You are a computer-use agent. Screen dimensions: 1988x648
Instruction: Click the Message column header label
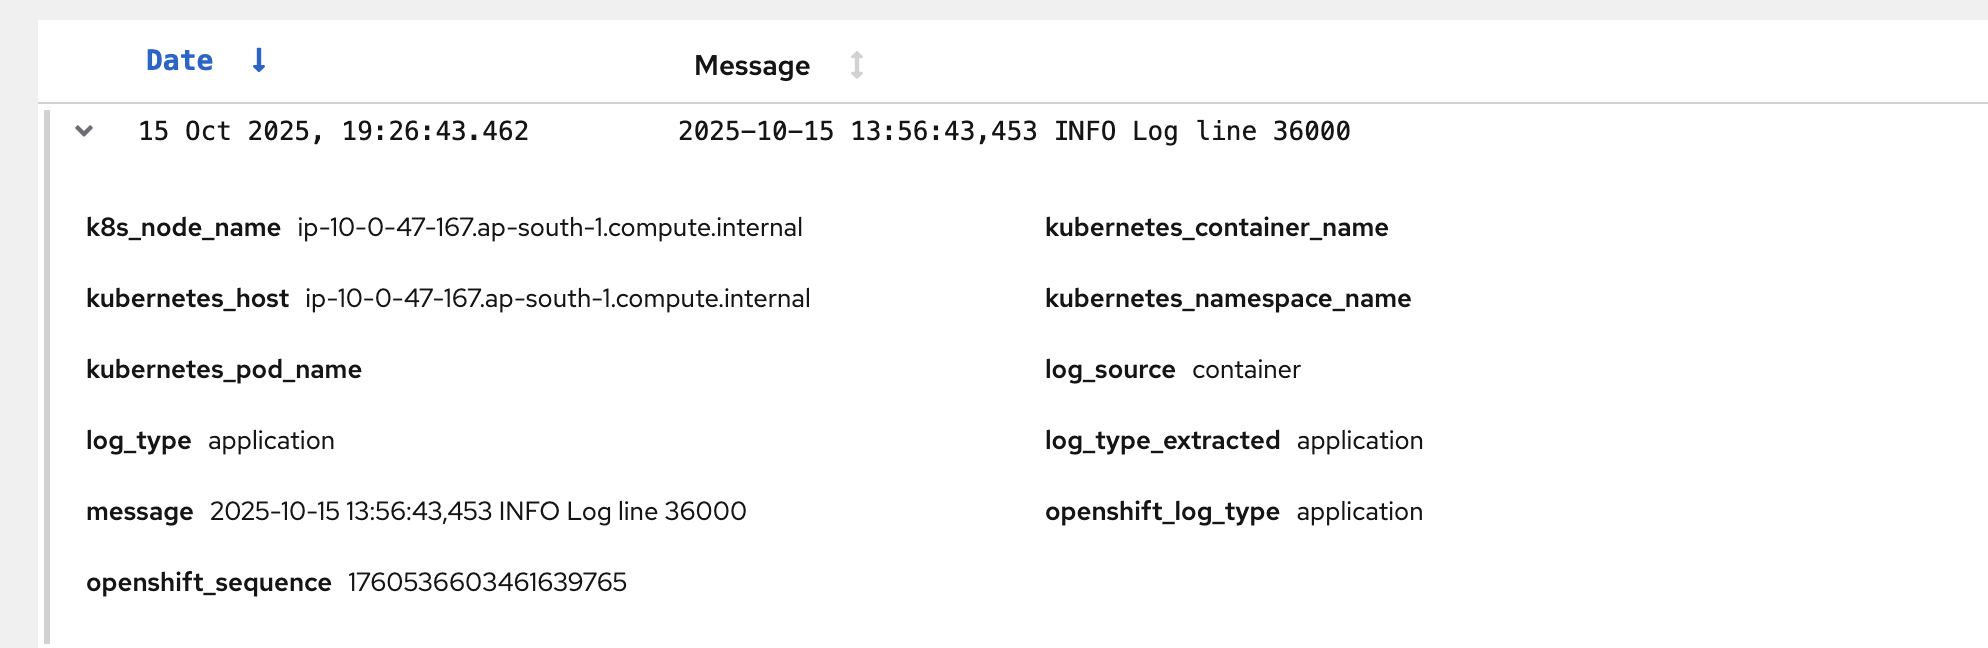click(x=752, y=66)
